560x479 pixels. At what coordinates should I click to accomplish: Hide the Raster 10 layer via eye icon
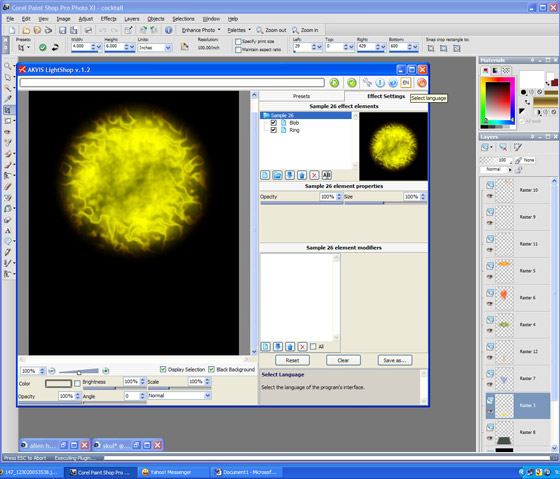coord(490,196)
